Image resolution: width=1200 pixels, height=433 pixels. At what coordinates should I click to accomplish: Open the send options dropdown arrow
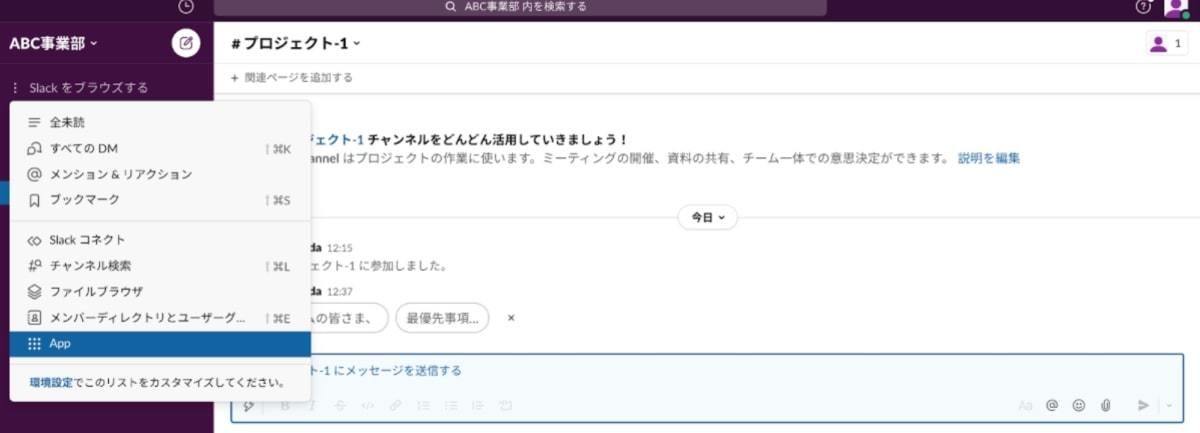1170,406
